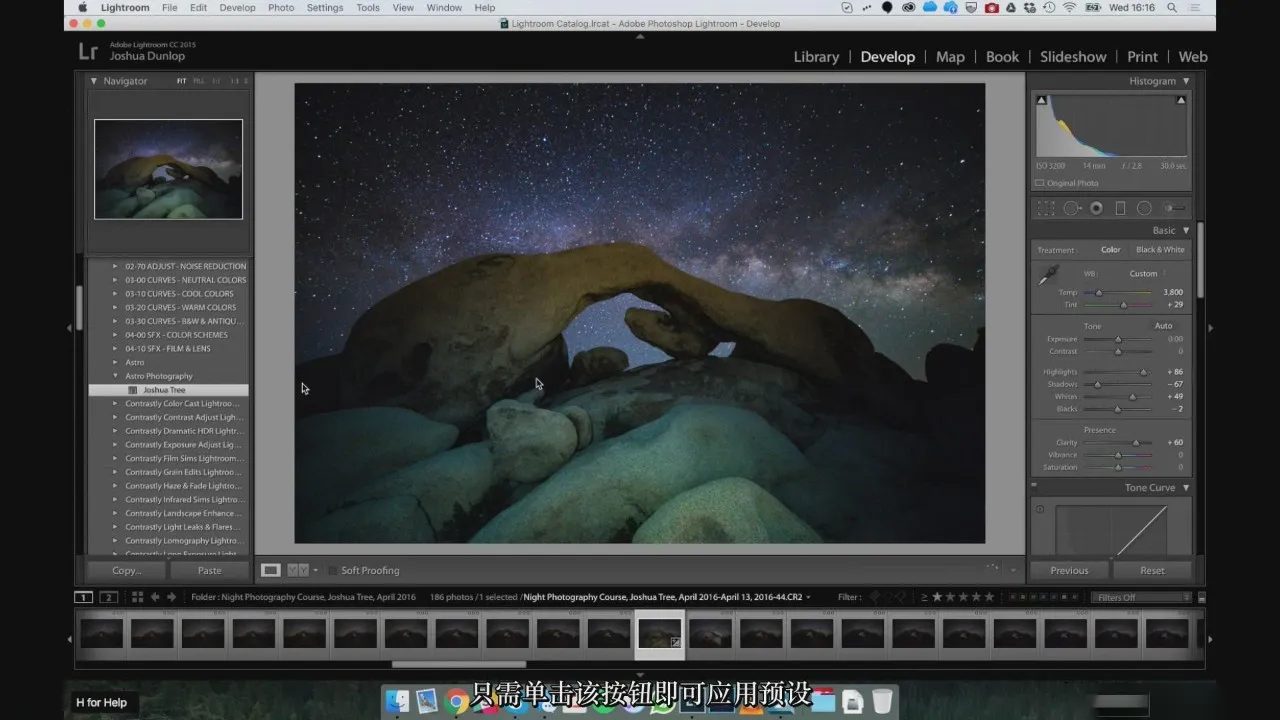Click the Previous button
The width and height of the screenshot is (1280, 720).
click(1069, 570)
